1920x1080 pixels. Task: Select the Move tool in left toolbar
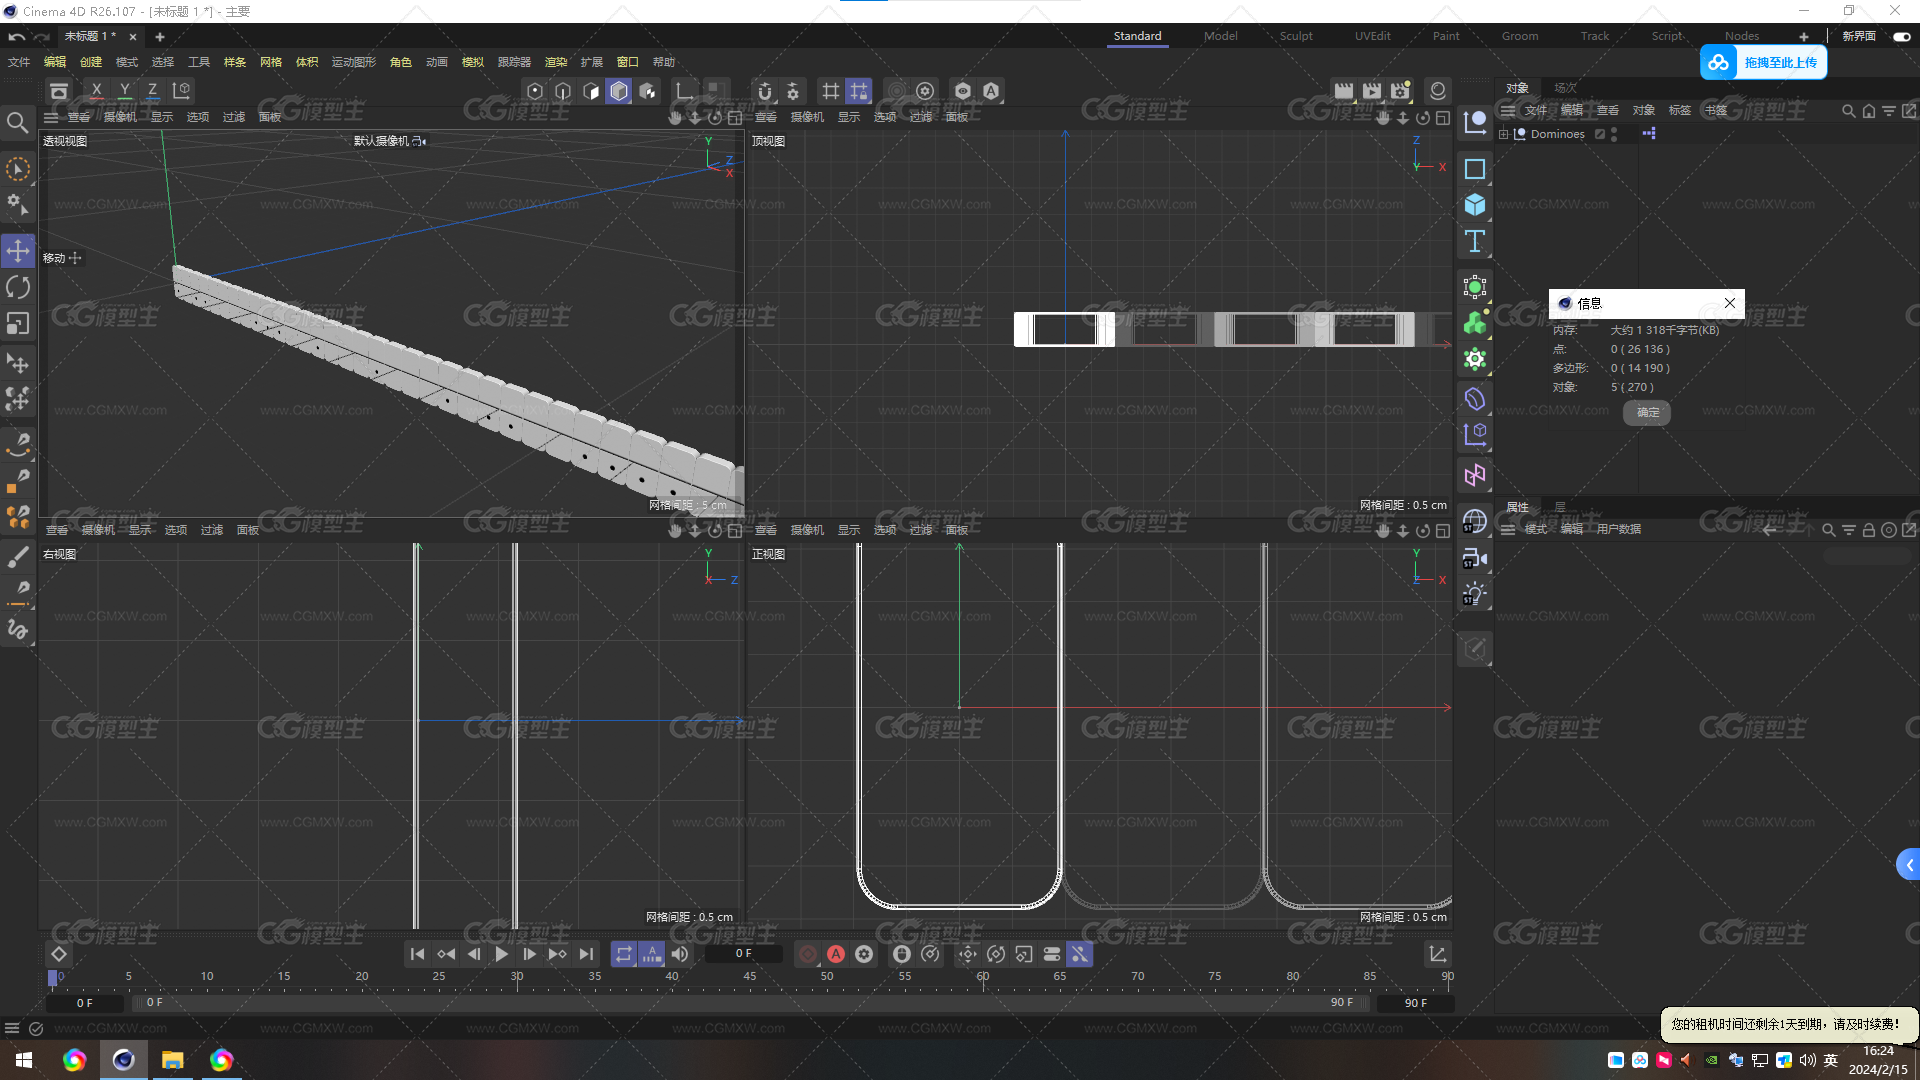tap(18, 250)
